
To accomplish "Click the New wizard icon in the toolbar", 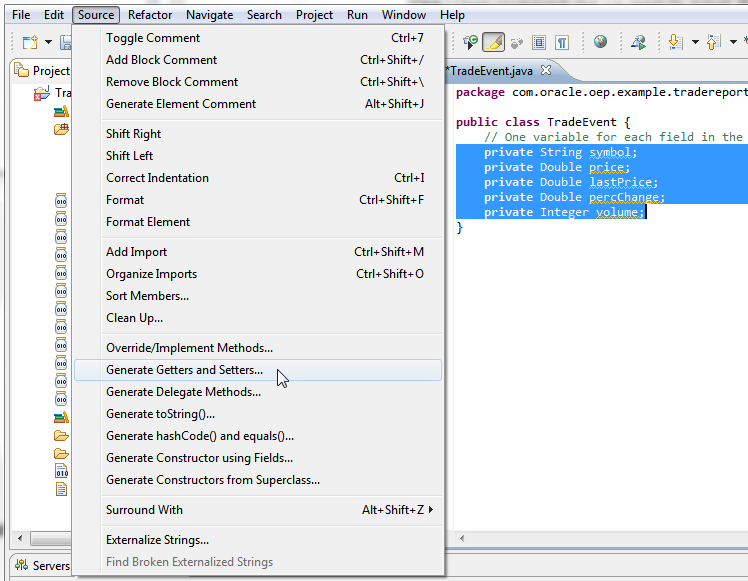I will point(31,42).
